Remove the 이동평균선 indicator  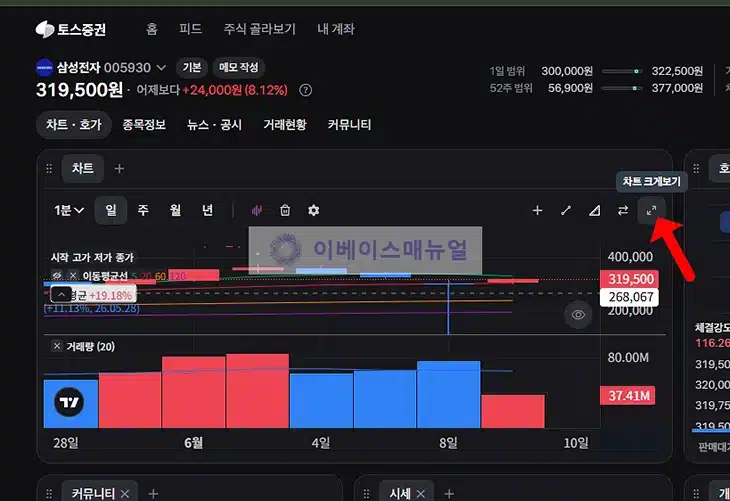[x=73, y=275]
